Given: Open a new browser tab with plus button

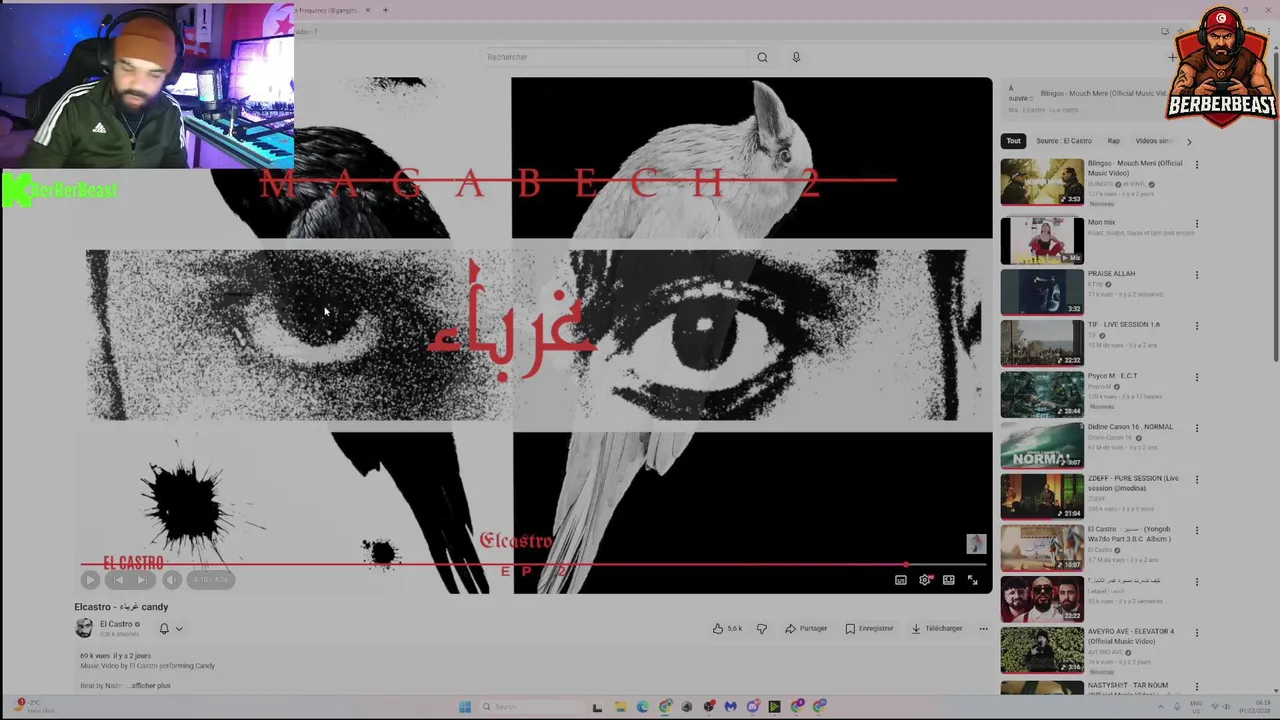Looking at the screenshot, I should (385, 10).
